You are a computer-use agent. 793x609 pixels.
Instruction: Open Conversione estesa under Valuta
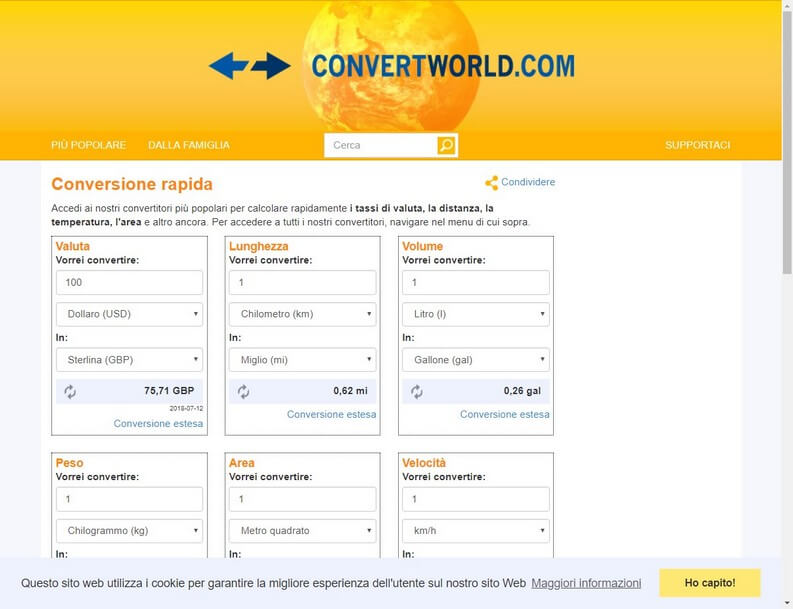tap(158, 423)
